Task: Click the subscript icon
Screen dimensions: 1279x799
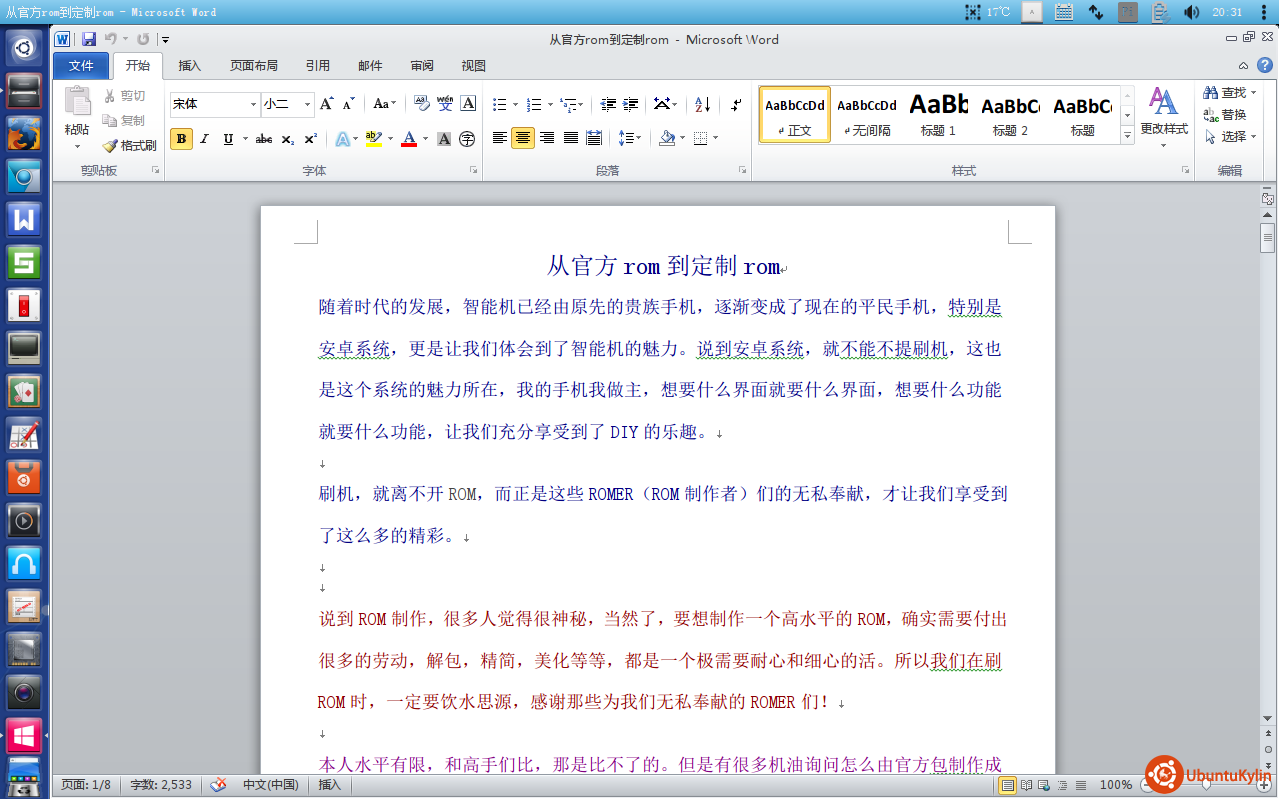Action: [288, 139]
